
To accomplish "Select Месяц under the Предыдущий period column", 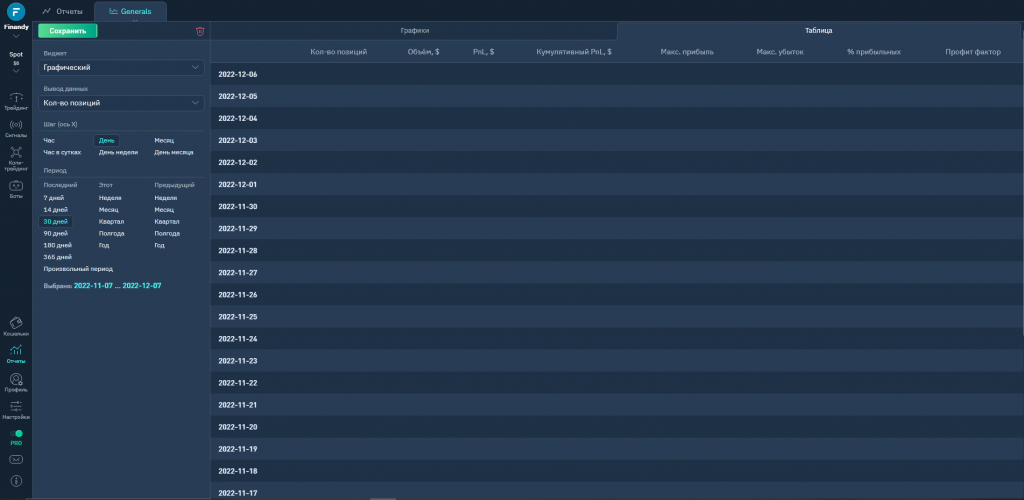I will tap(164, 210).
